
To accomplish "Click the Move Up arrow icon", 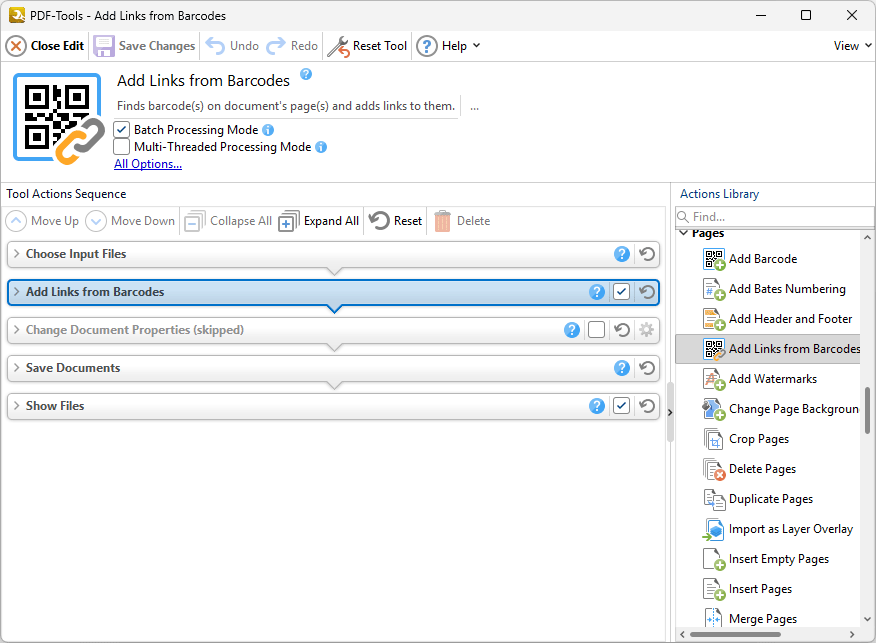I will [x=16, y=221].
